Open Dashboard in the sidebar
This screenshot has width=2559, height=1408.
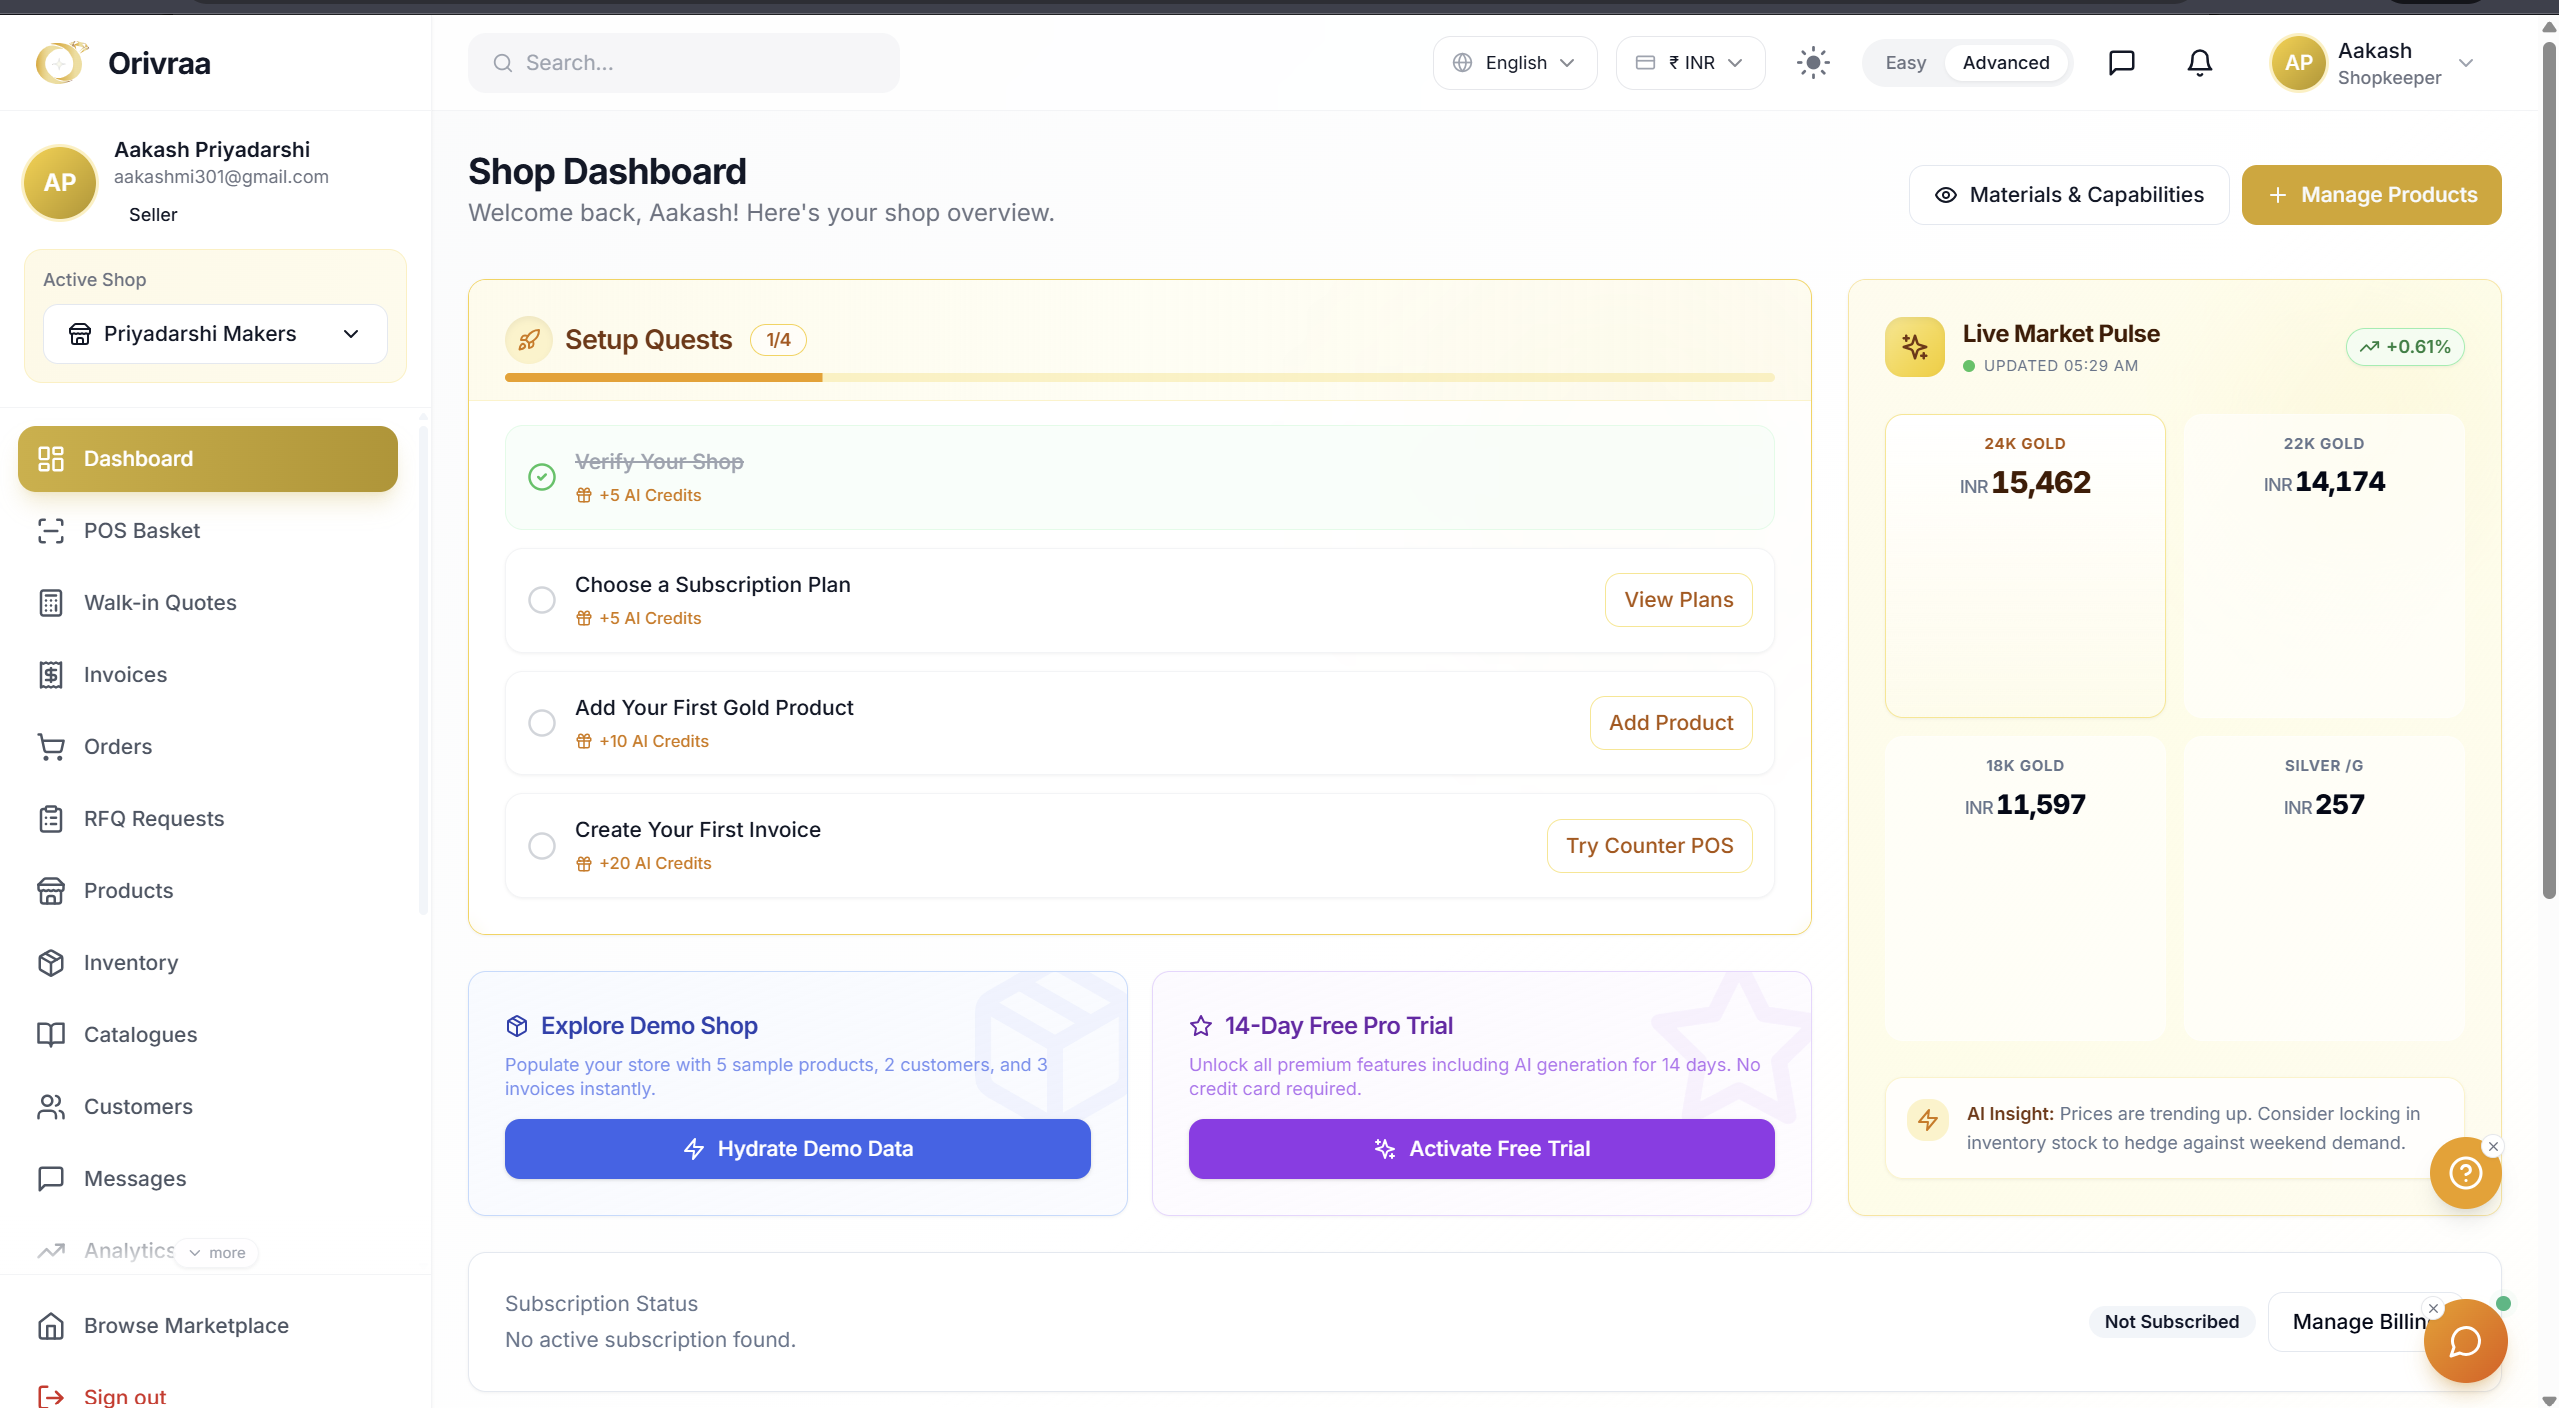[208, 459]
